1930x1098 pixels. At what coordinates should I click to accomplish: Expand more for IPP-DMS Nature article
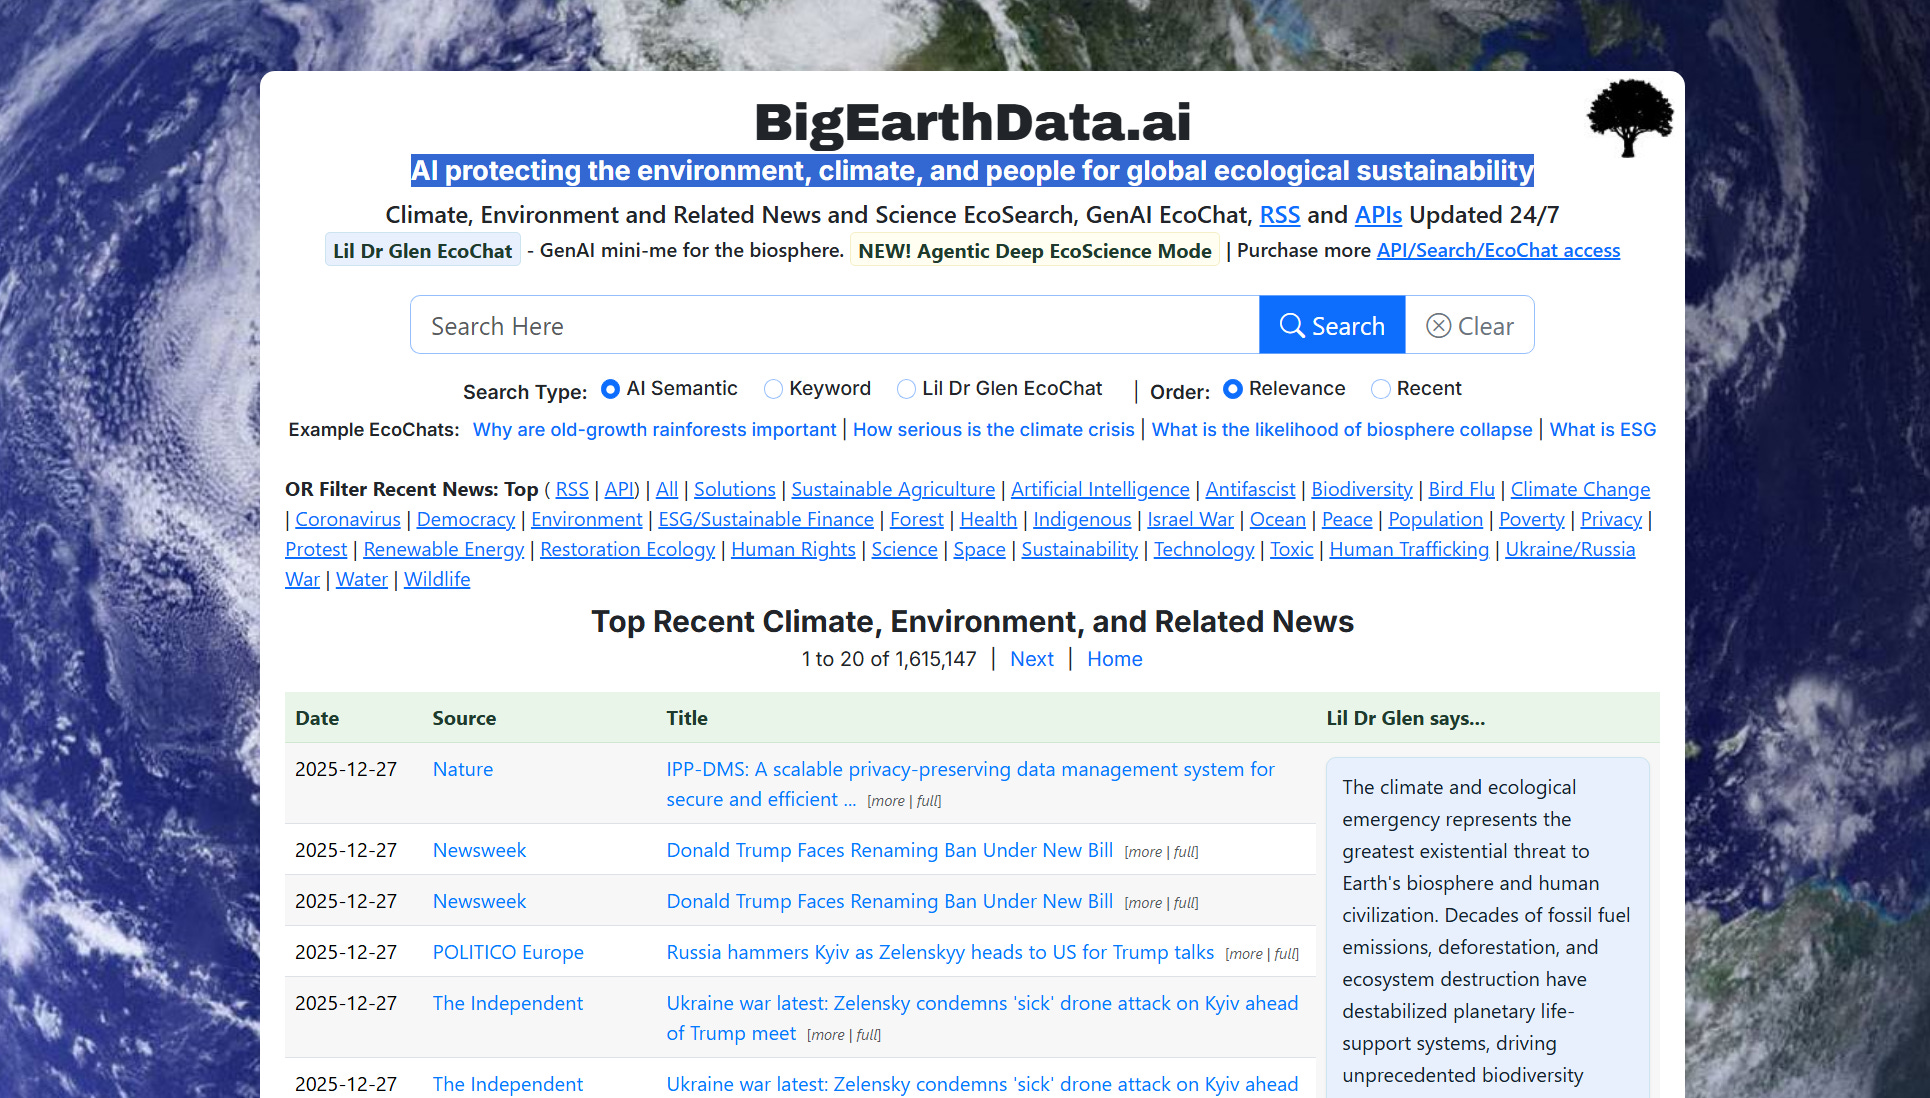(886, 802)
